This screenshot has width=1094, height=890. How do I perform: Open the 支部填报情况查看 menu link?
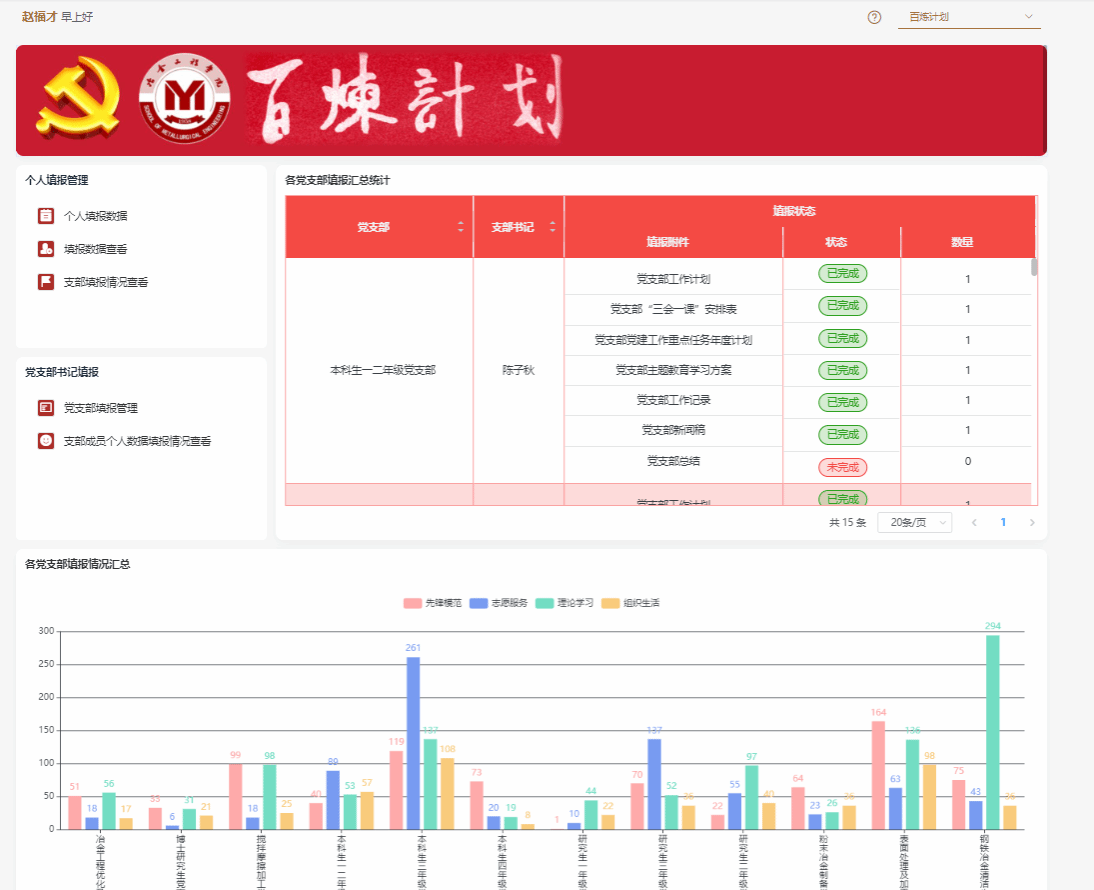click(x=106, y=282)
